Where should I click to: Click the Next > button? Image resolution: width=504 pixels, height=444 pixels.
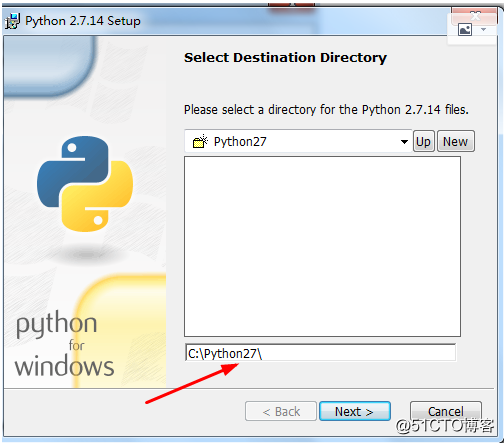pyautogui.click(x=355, y=411)
